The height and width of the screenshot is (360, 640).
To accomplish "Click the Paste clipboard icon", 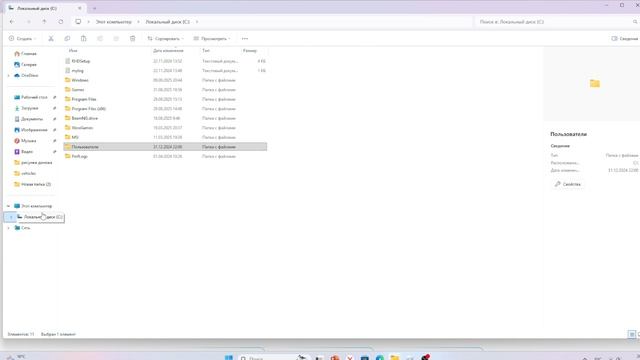I will click(x=84, y=38).
